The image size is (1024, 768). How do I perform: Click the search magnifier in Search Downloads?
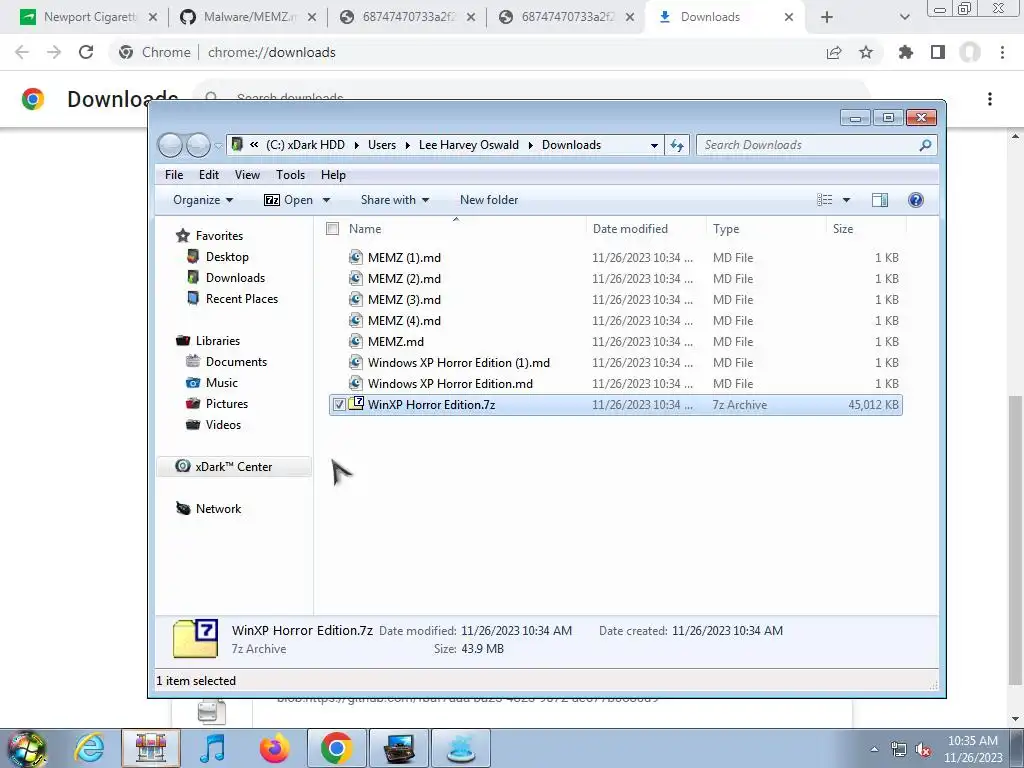tap(925, 145)
